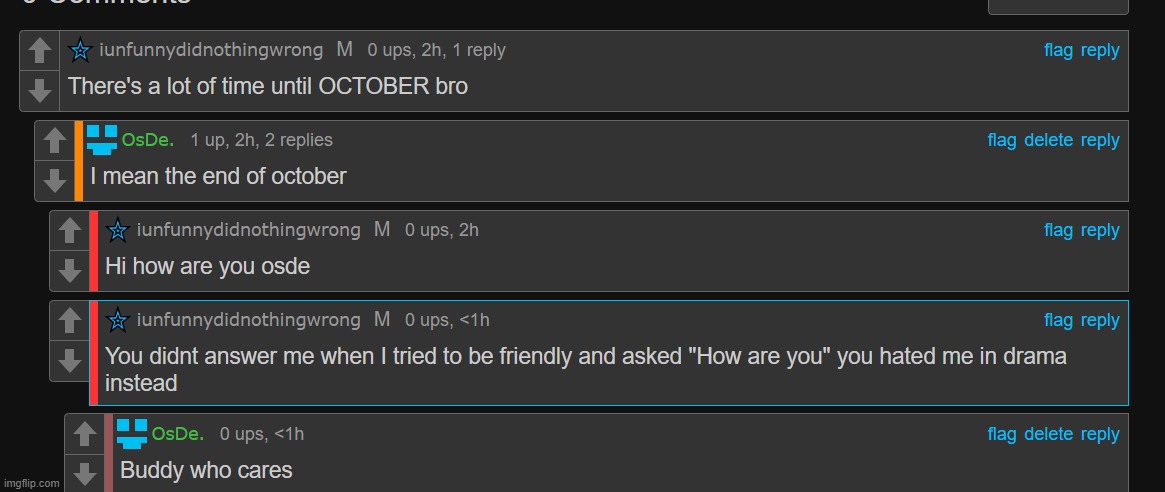Flag the "Hi how are you osde" comment
This screenshot has width=1165, height=492.
(1058, 230)
